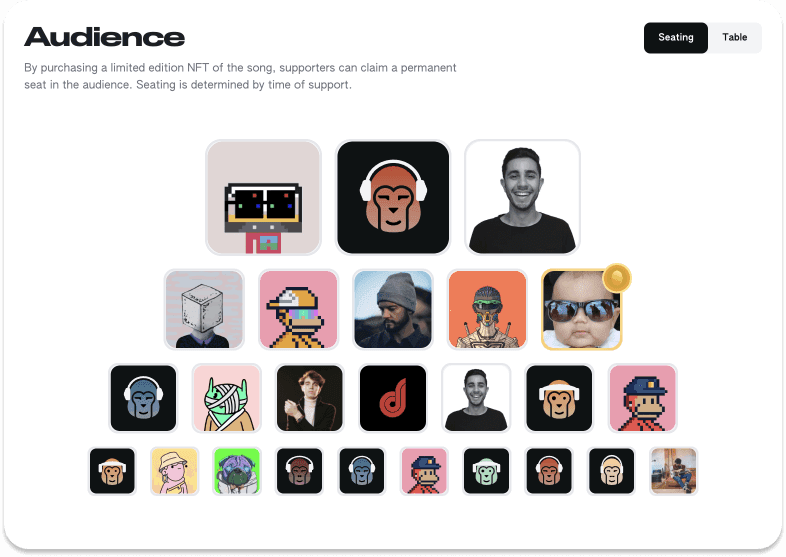Viewport: 786px width, 557px height.
Task: Click the mint green monkey headphones avatar
Action: [486, 471]
